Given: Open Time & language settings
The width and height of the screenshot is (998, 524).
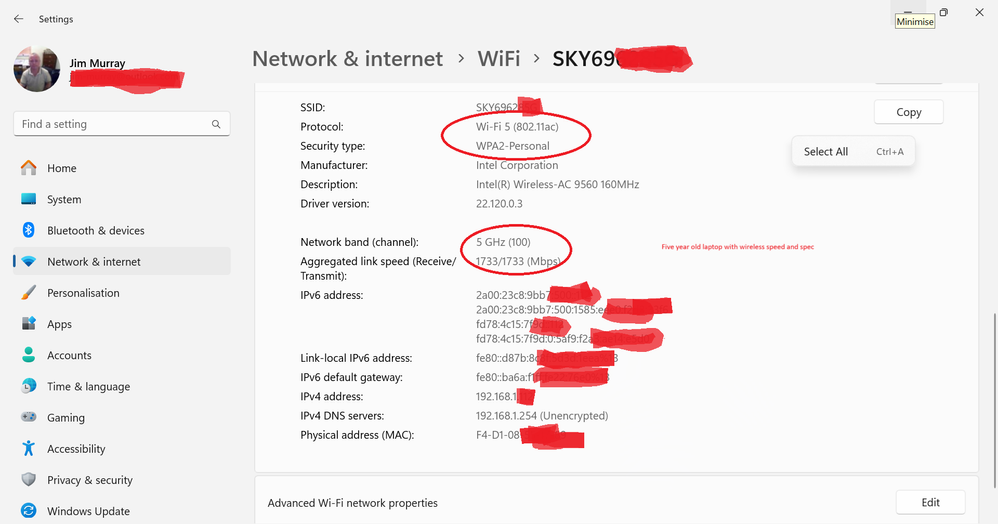Looking at the screenshot, I should (x=88, y=386).
